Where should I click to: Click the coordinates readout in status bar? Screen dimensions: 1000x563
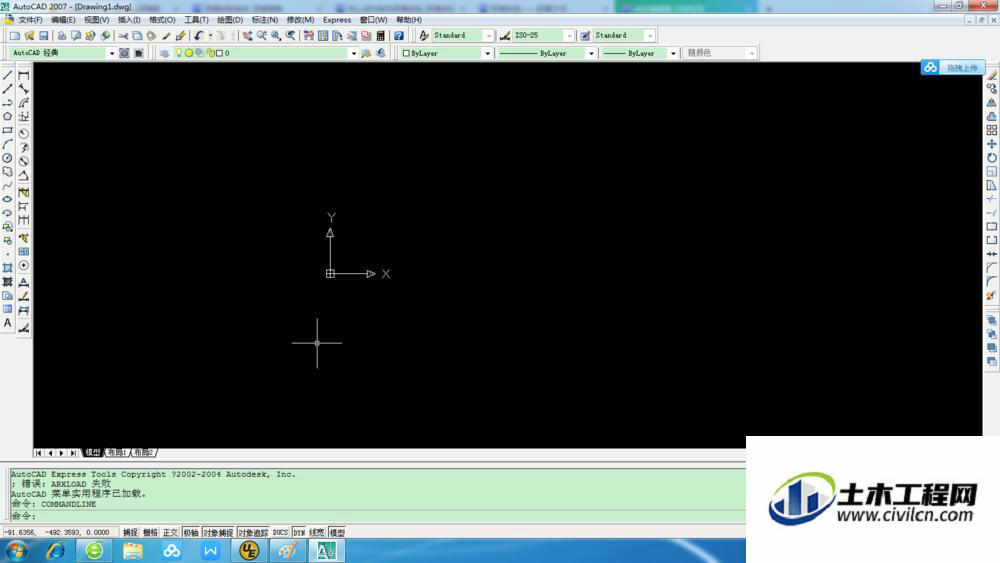(x=61, y=532)
